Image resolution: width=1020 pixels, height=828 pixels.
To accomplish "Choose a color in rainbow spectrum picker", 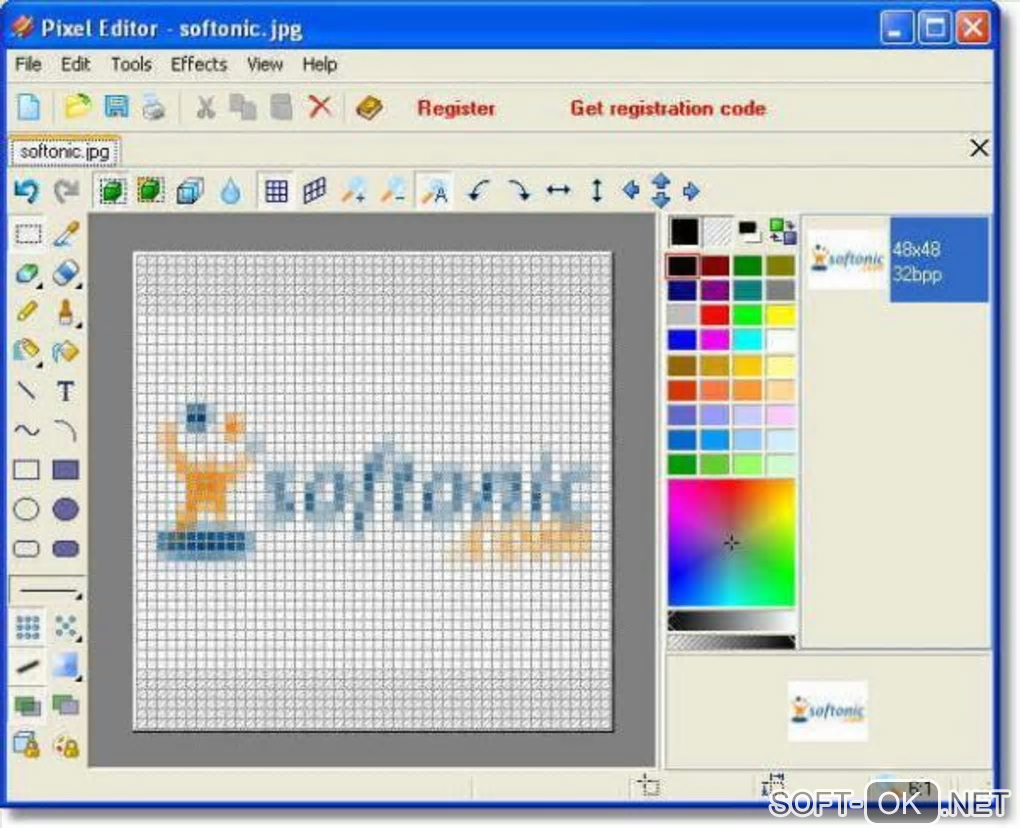I will [731, 543].
